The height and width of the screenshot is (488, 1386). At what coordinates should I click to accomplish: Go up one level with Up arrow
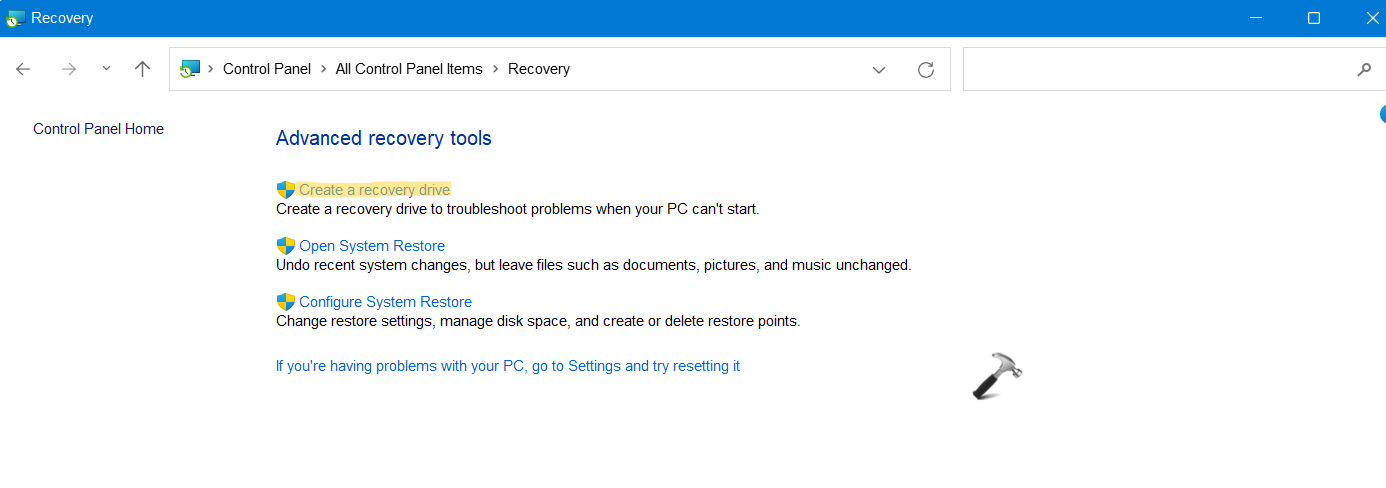click(142, 69)
